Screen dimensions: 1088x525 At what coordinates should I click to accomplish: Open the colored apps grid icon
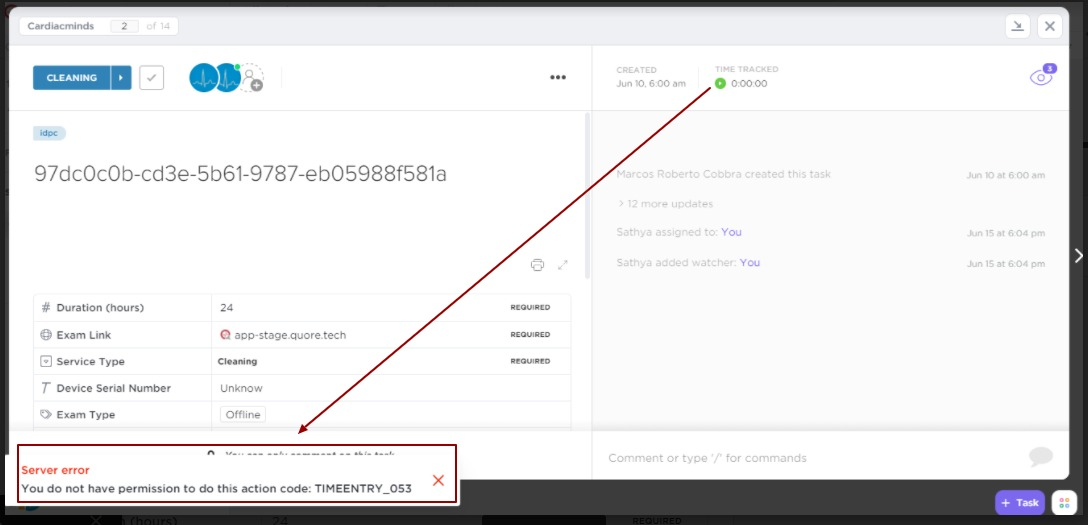click(1064, 503)
